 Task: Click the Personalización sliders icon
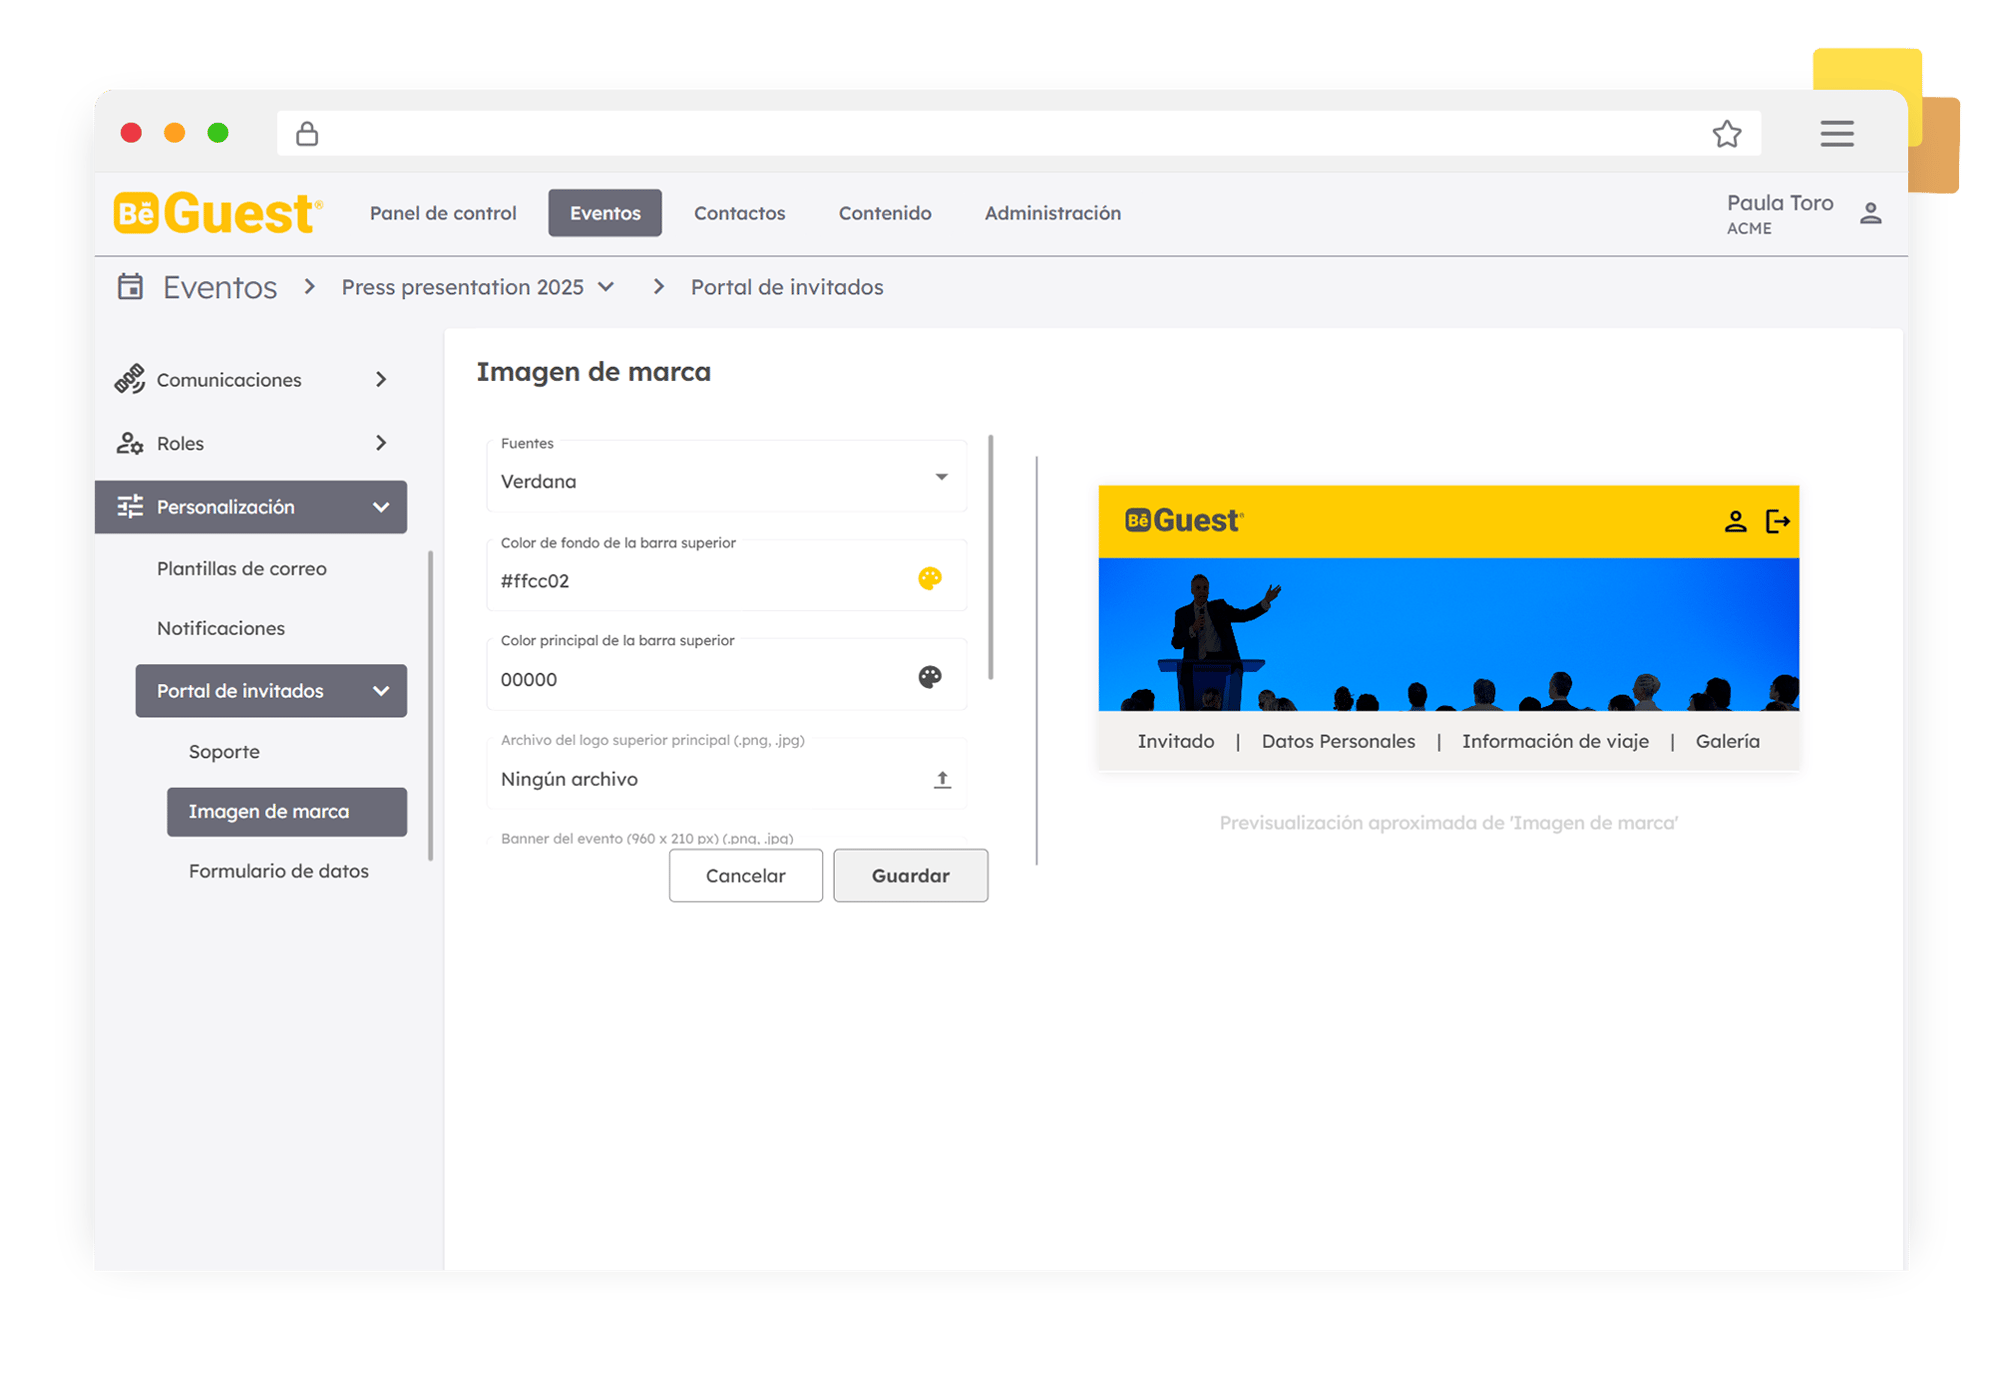click(130, 506)
